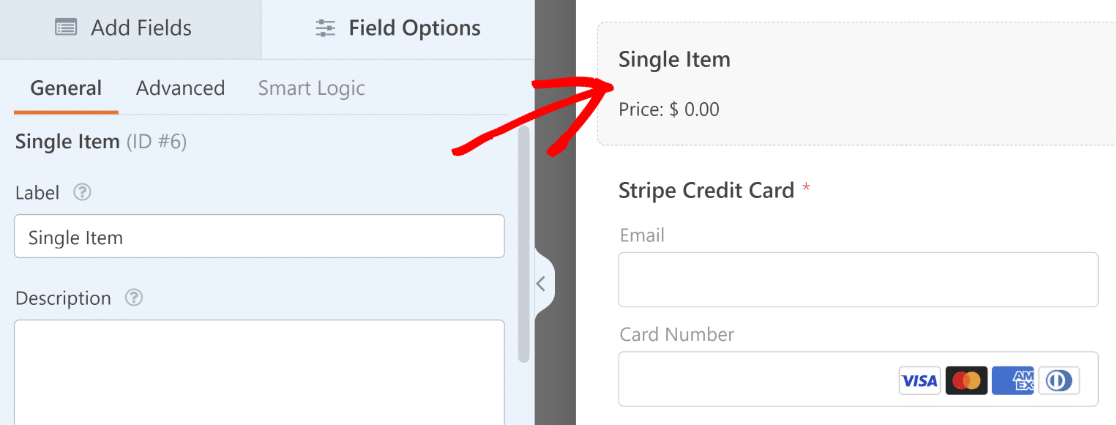
Task: Switch to the General sub-tab
Action: coord(66,88)
